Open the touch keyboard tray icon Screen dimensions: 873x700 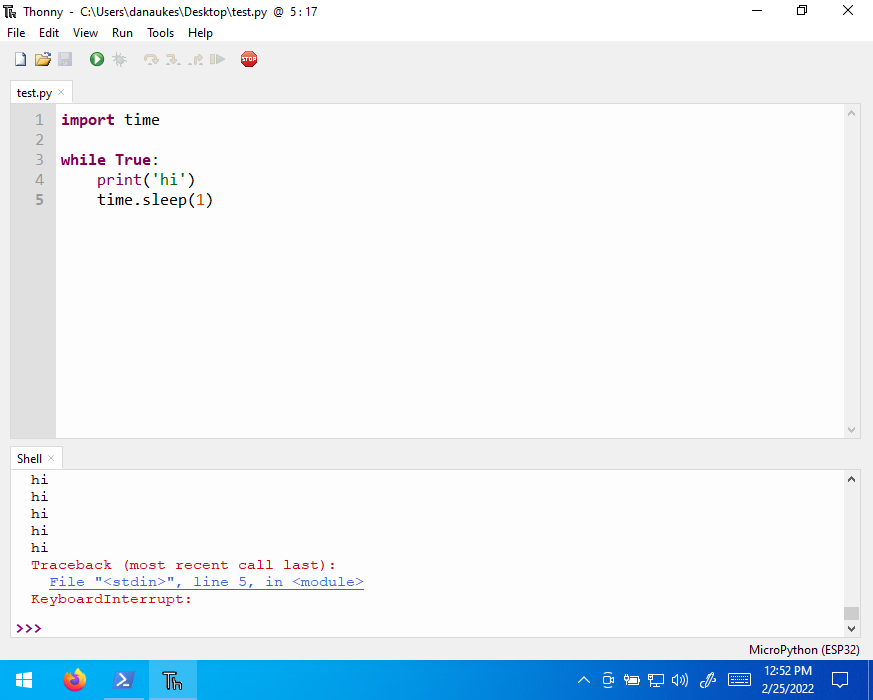(x=739, y=680)
